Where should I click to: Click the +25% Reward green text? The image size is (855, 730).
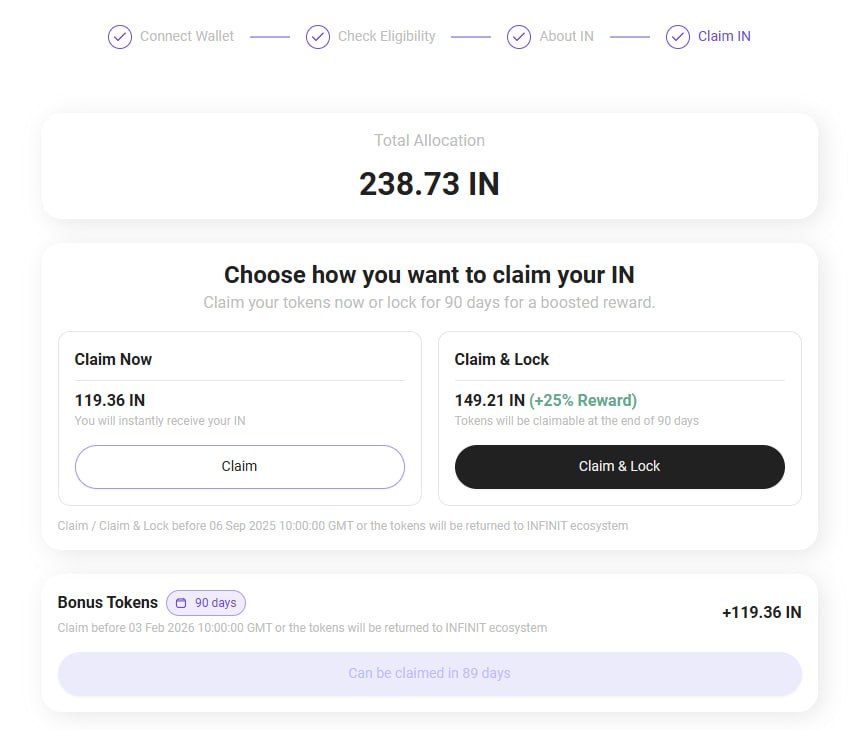click(x=583, y=400)
